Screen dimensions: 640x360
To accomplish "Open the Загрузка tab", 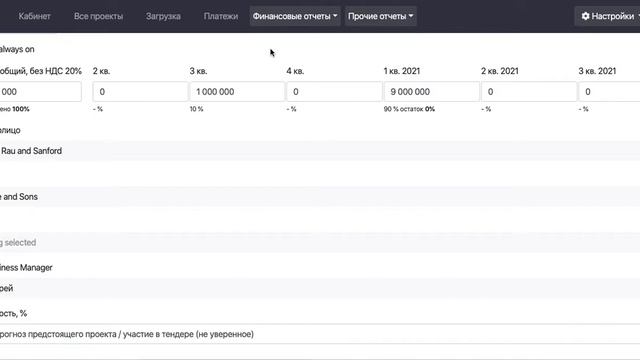I will pos(163,16).
